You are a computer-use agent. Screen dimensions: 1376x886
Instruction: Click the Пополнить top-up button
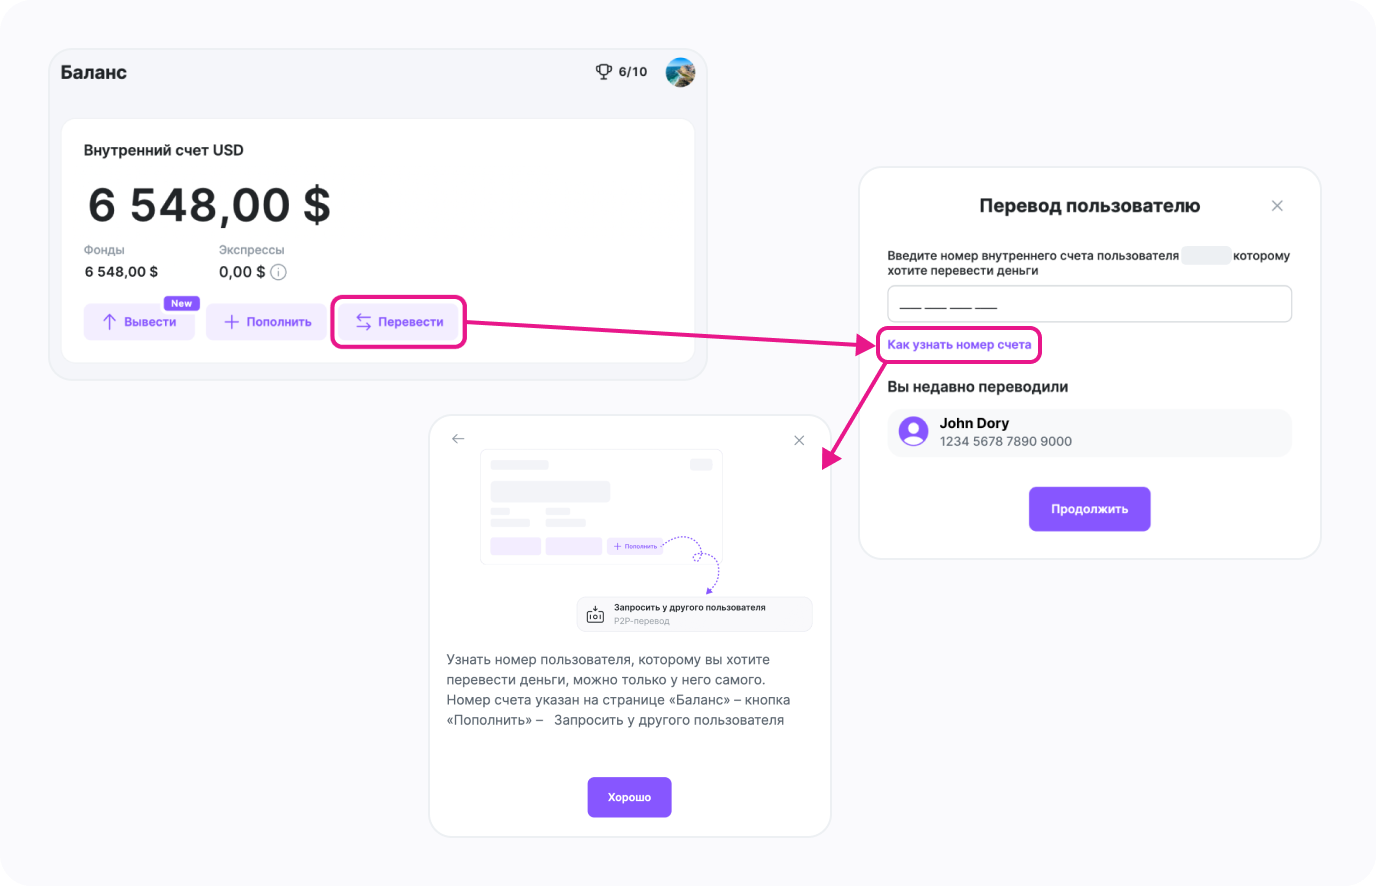pos(267,322)
